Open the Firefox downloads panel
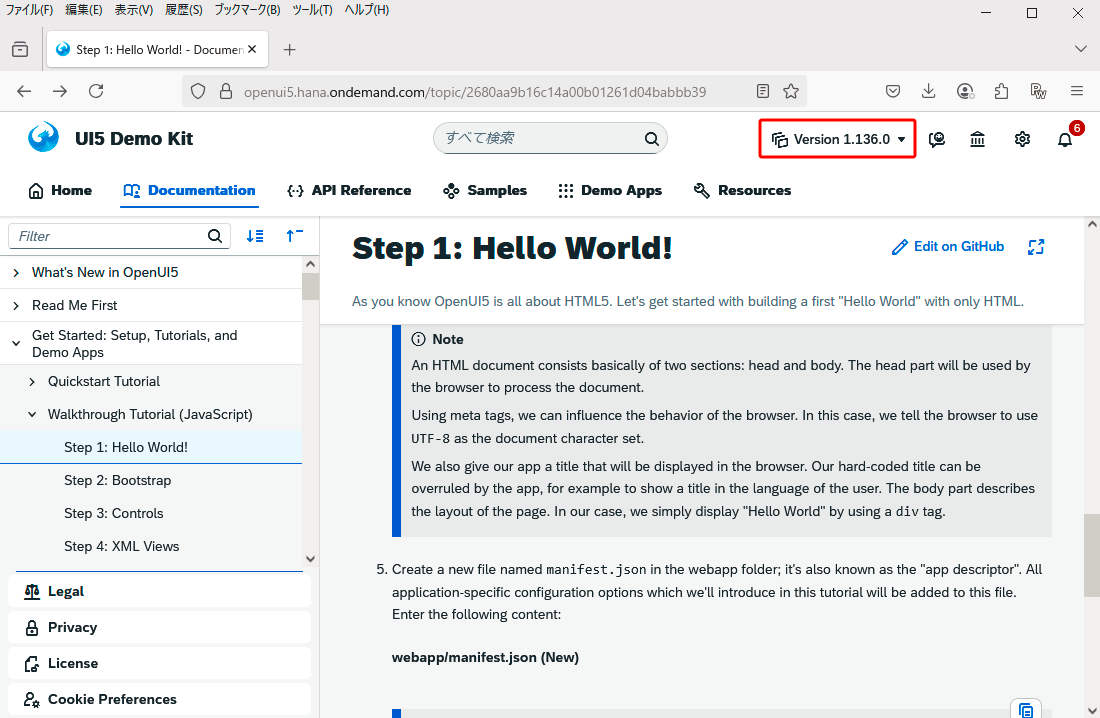The image size is (1100, 718). click(929, 91)
